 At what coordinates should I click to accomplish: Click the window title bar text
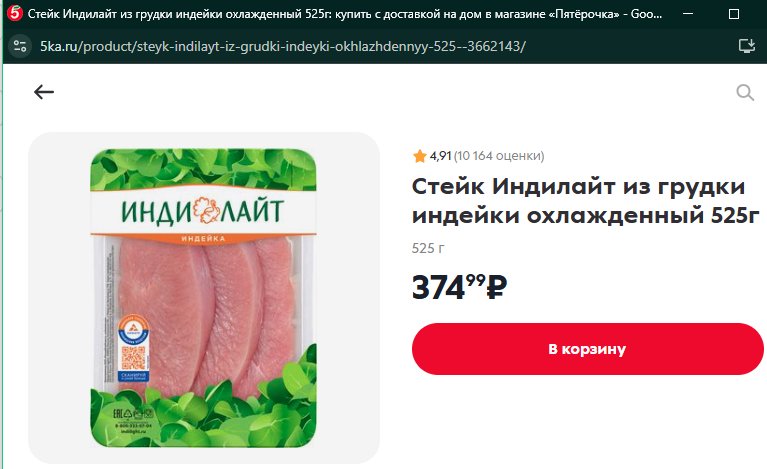345,14
